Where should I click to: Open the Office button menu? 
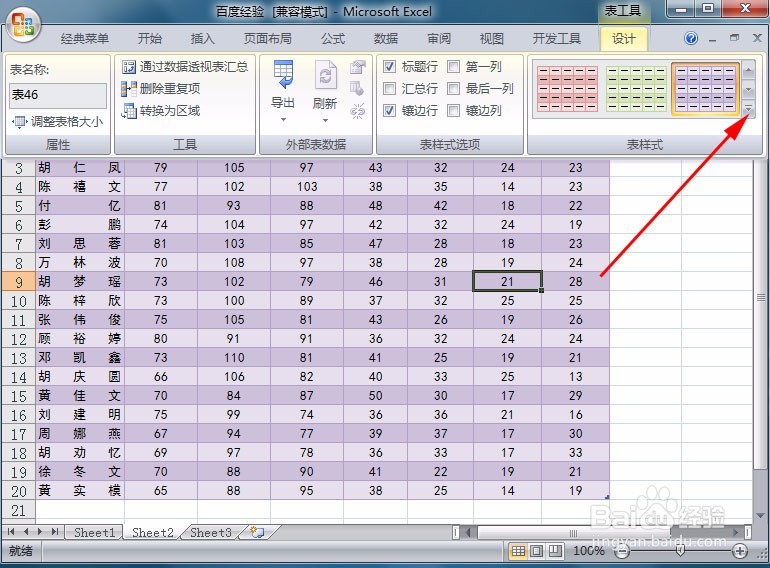(x=24, y=25)
